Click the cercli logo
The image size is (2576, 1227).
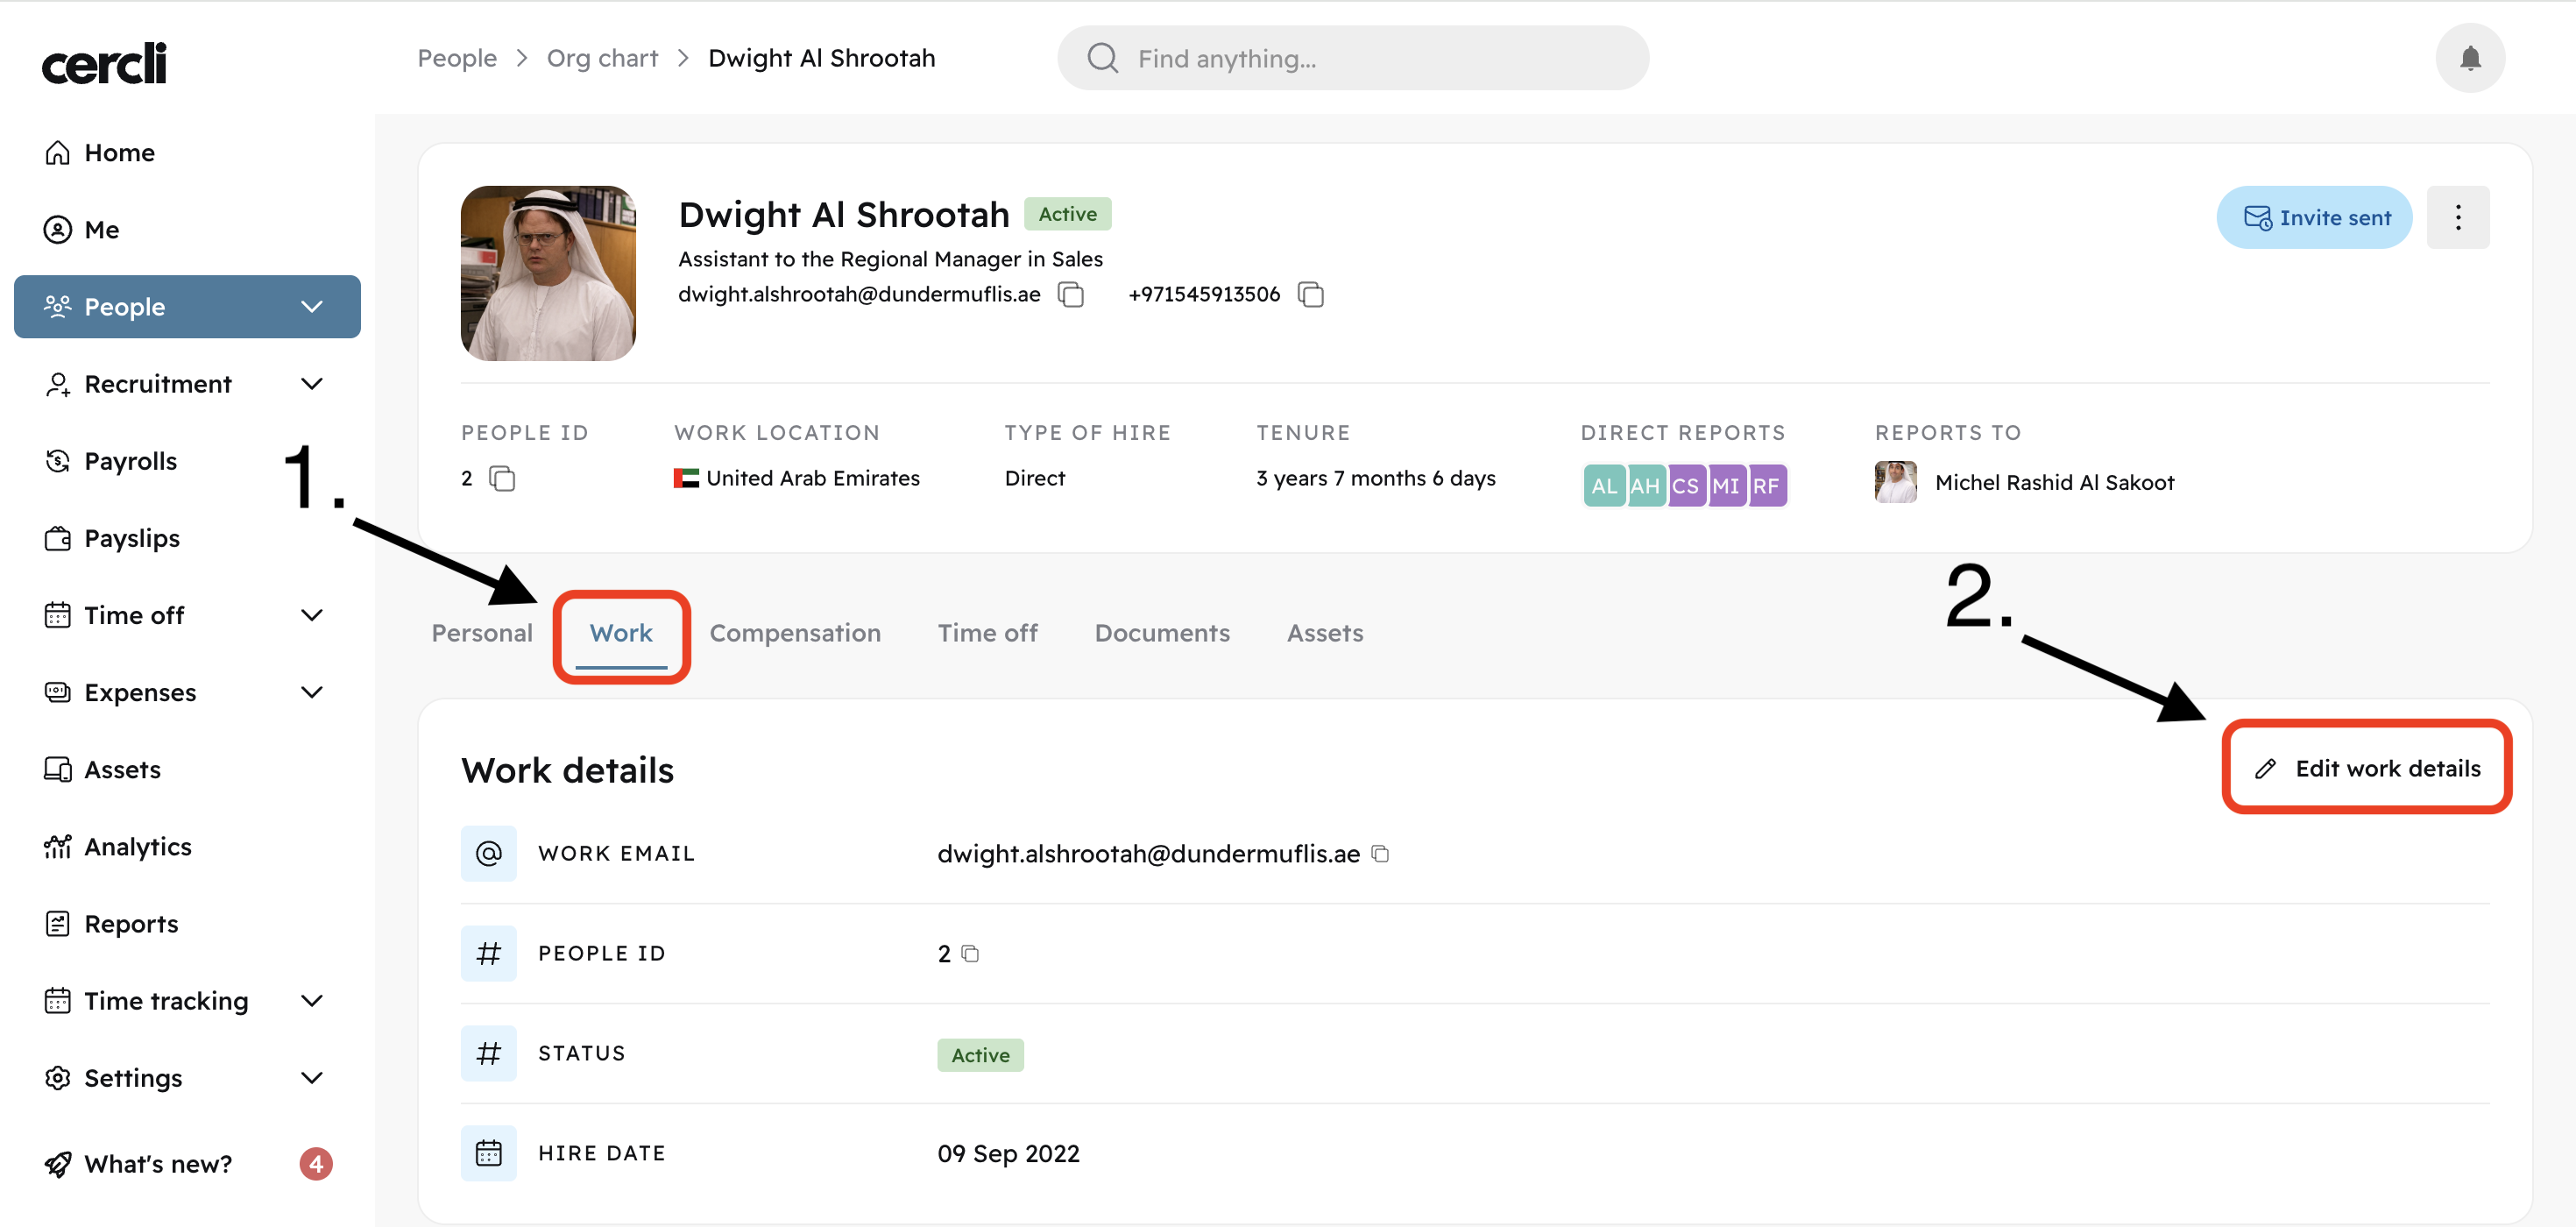[104, 63]
